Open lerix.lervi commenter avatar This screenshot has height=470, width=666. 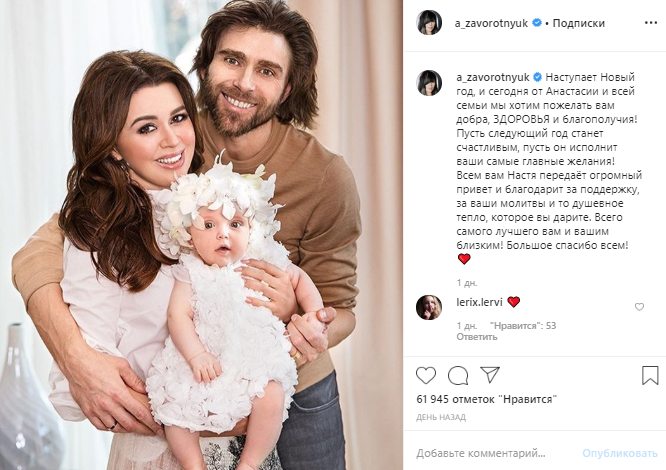tap(429, 307)
